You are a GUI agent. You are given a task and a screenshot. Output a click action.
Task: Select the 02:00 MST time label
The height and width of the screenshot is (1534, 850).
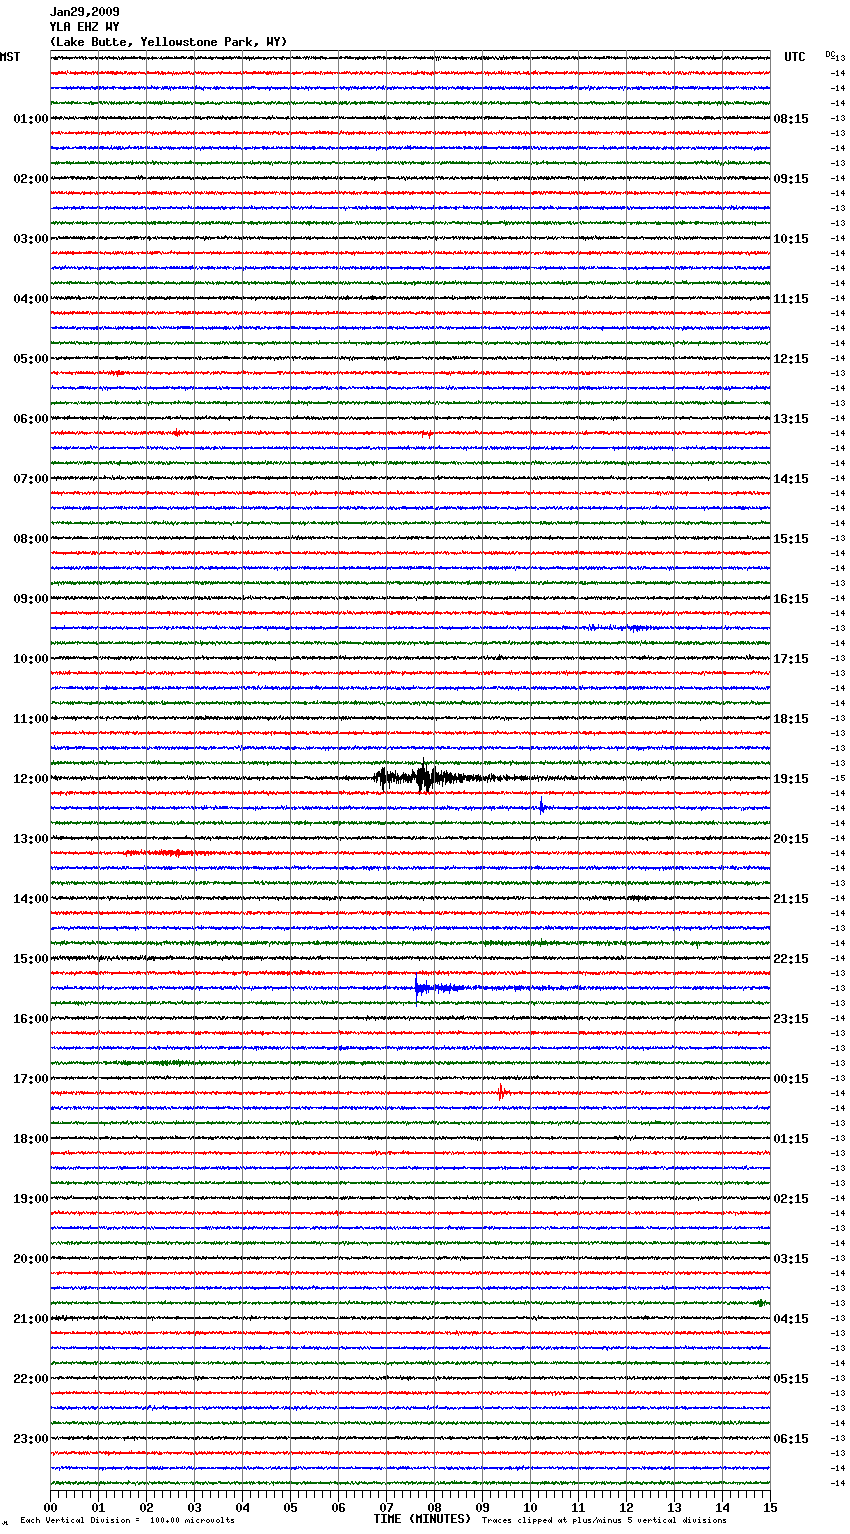coord(30,179)
